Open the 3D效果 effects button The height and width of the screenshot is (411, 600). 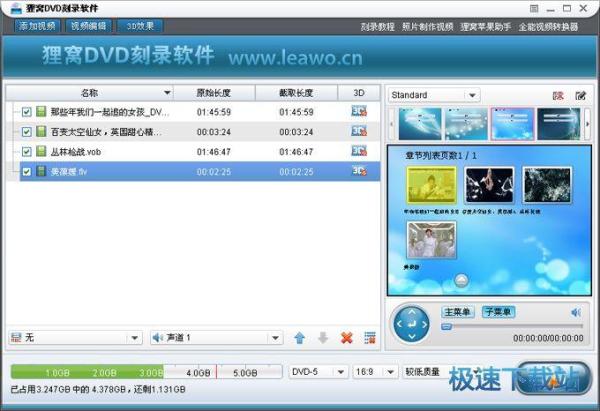140,26
